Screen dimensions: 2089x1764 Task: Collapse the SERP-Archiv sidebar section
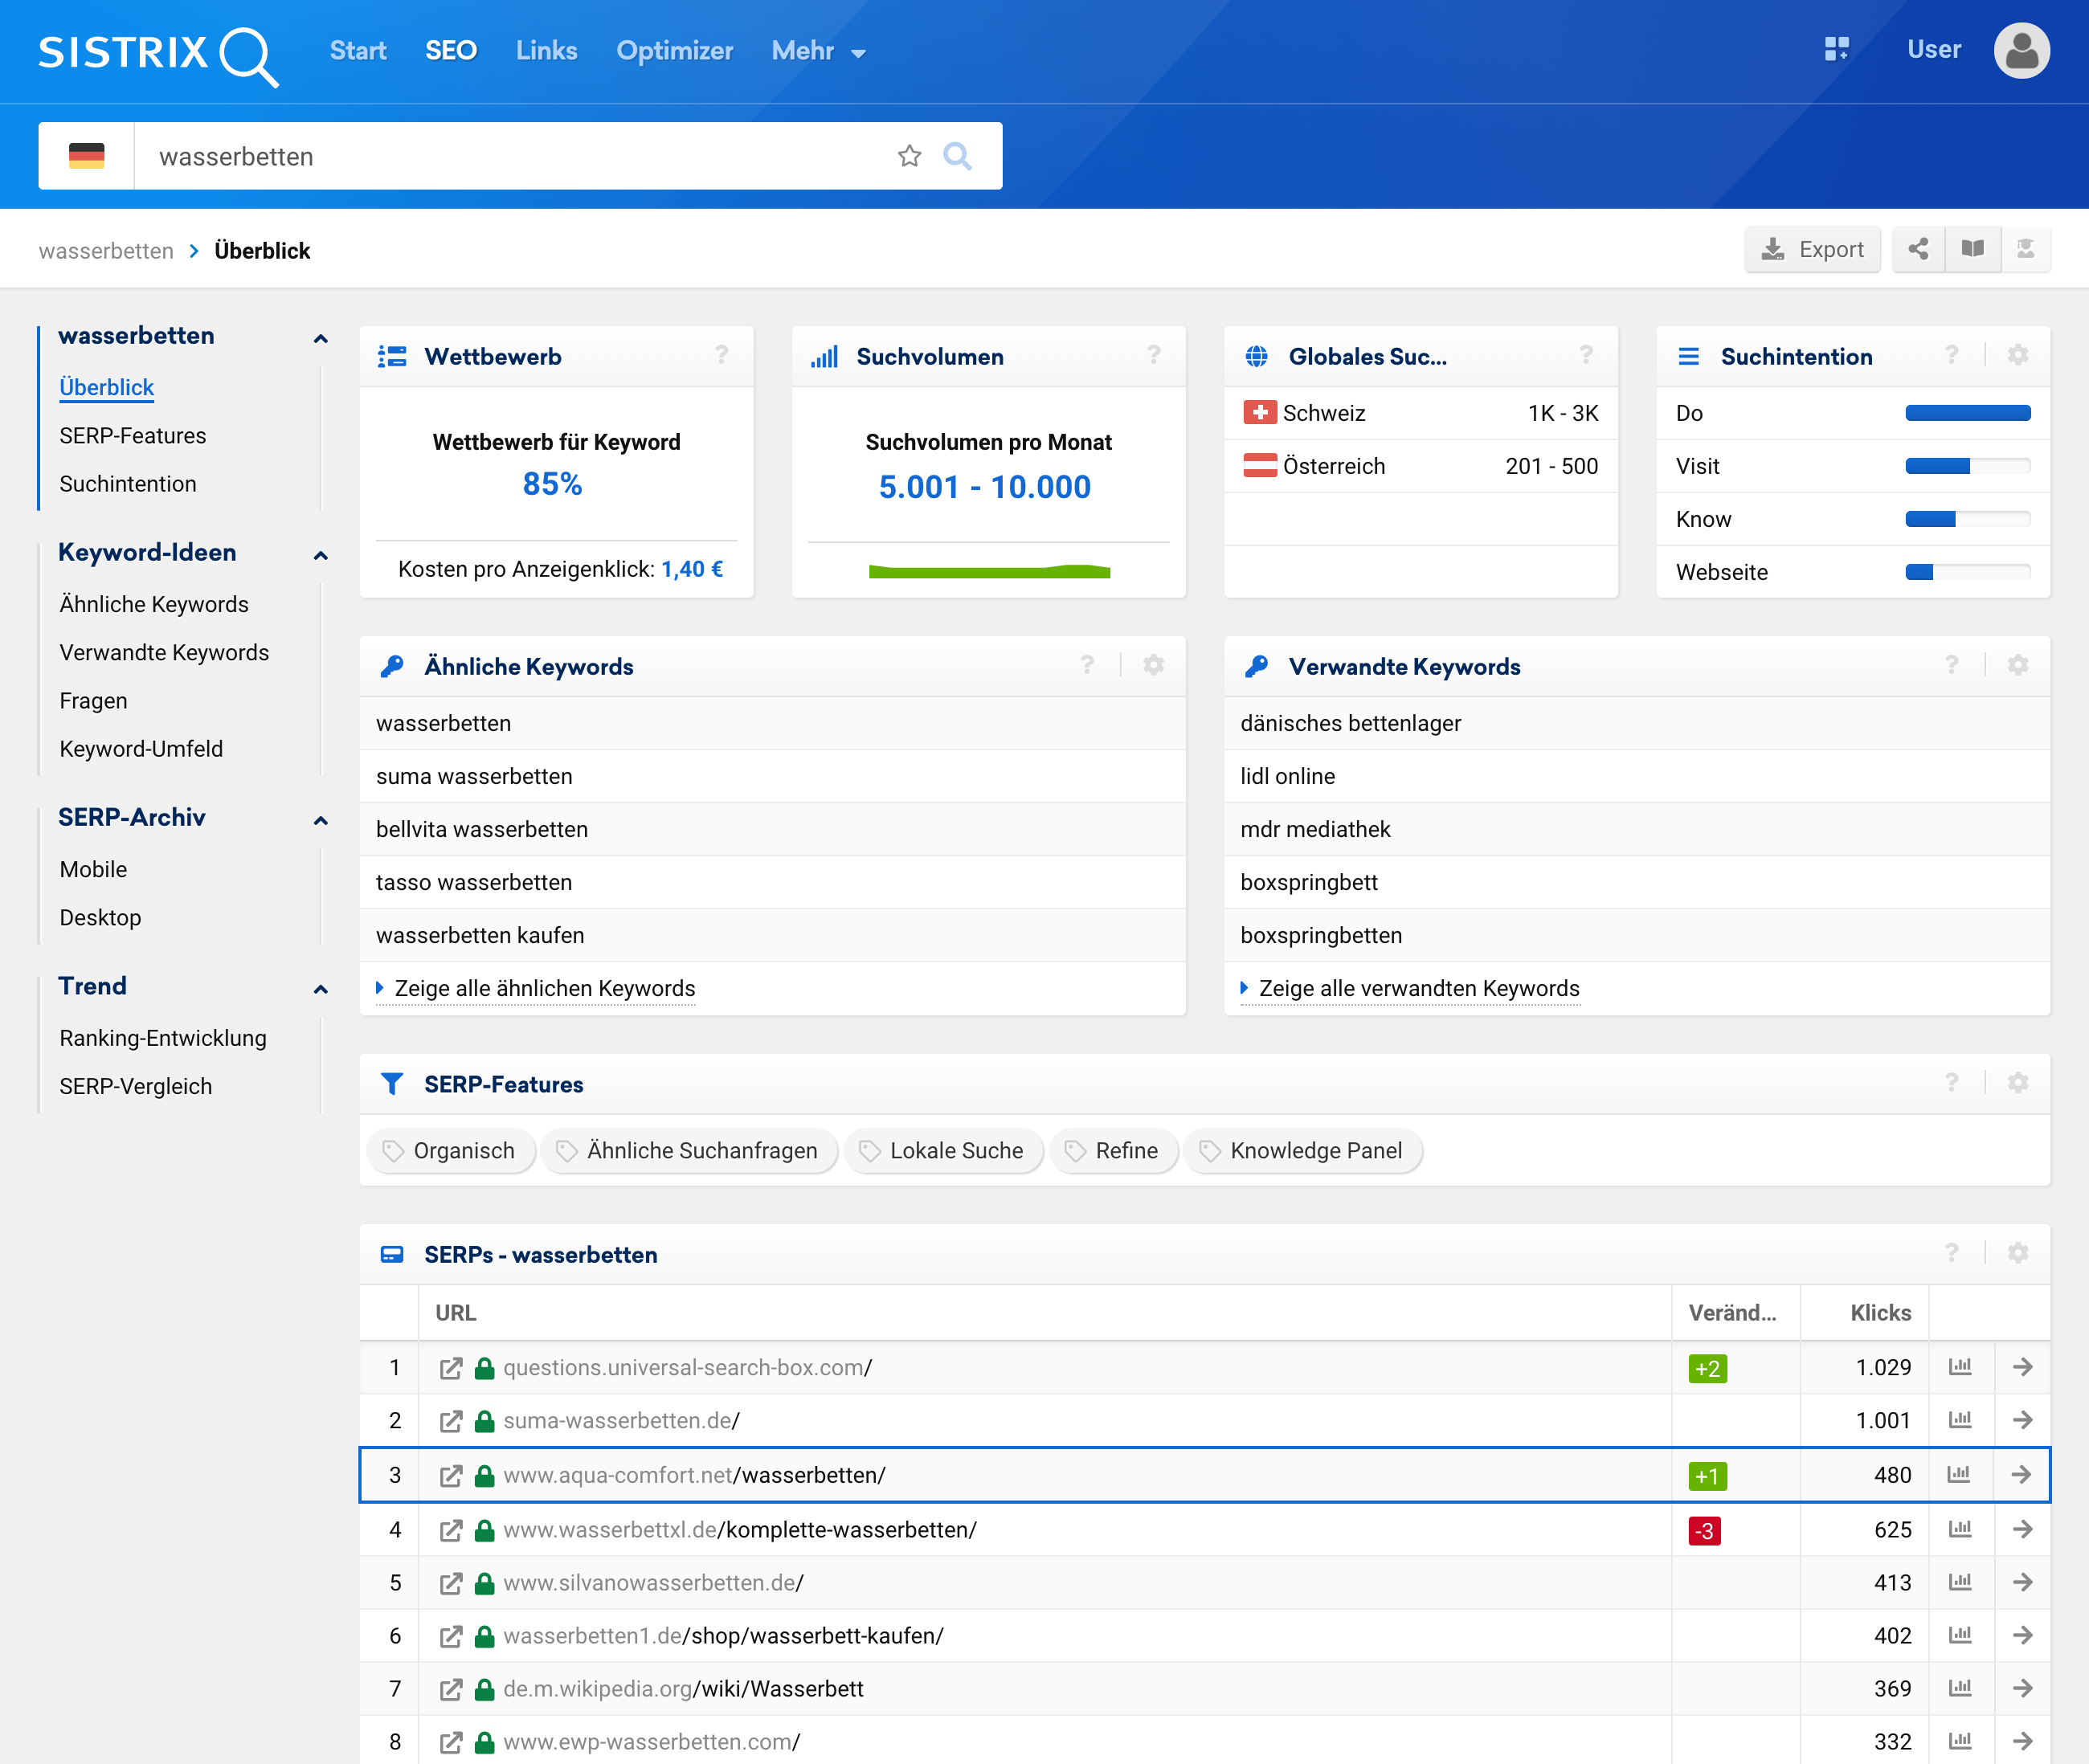pyautogui.click(x=320, y=820)
